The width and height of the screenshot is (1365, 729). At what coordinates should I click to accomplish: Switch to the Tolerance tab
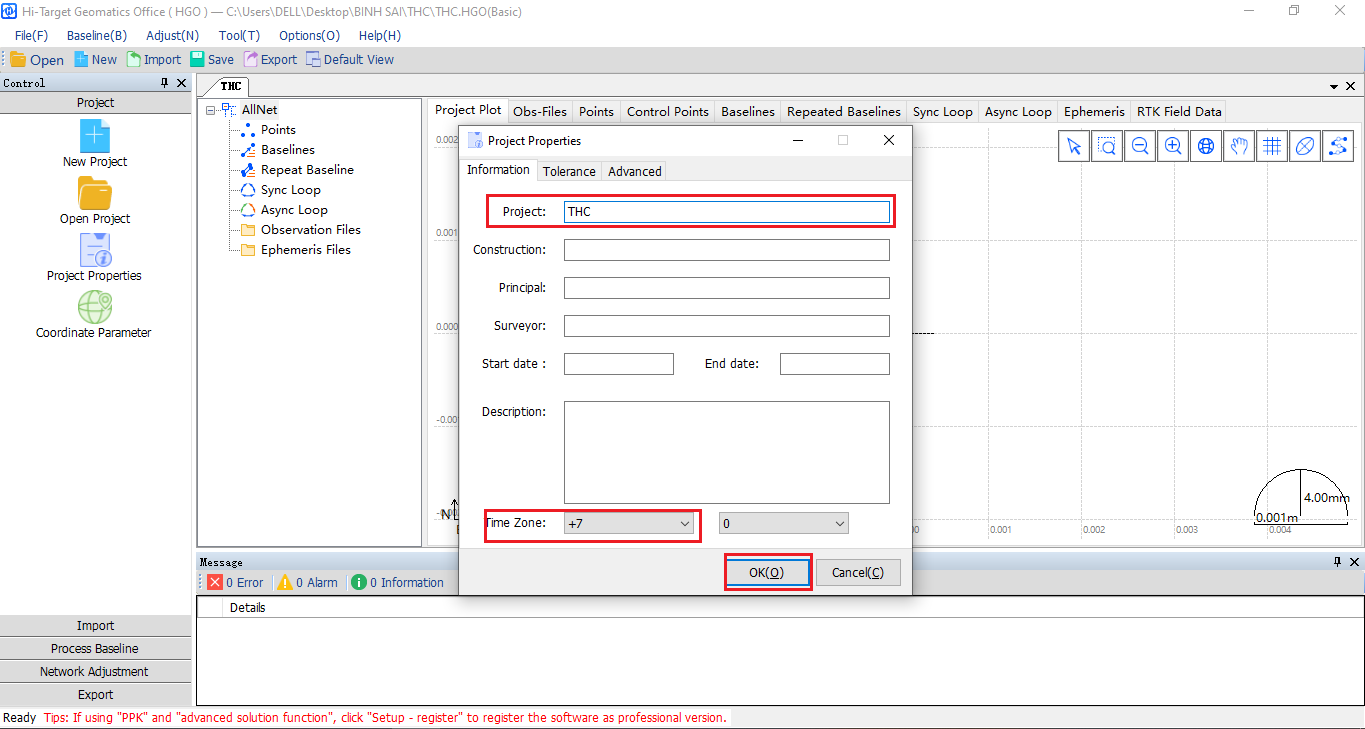569,171
